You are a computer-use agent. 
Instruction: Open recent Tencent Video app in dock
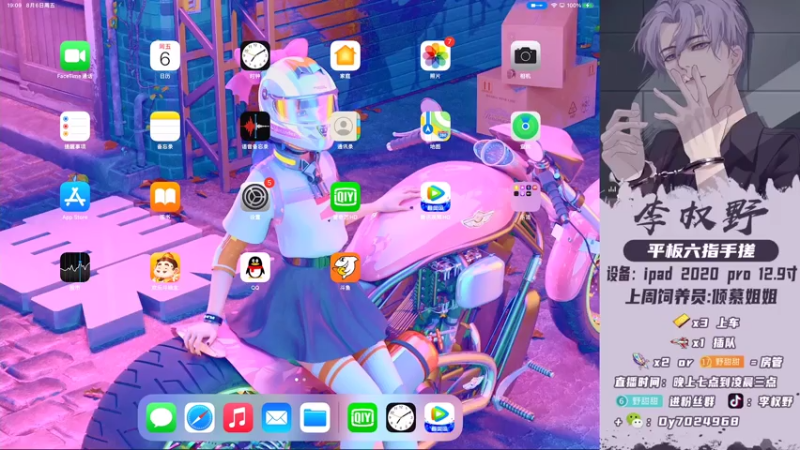(439, 417)
